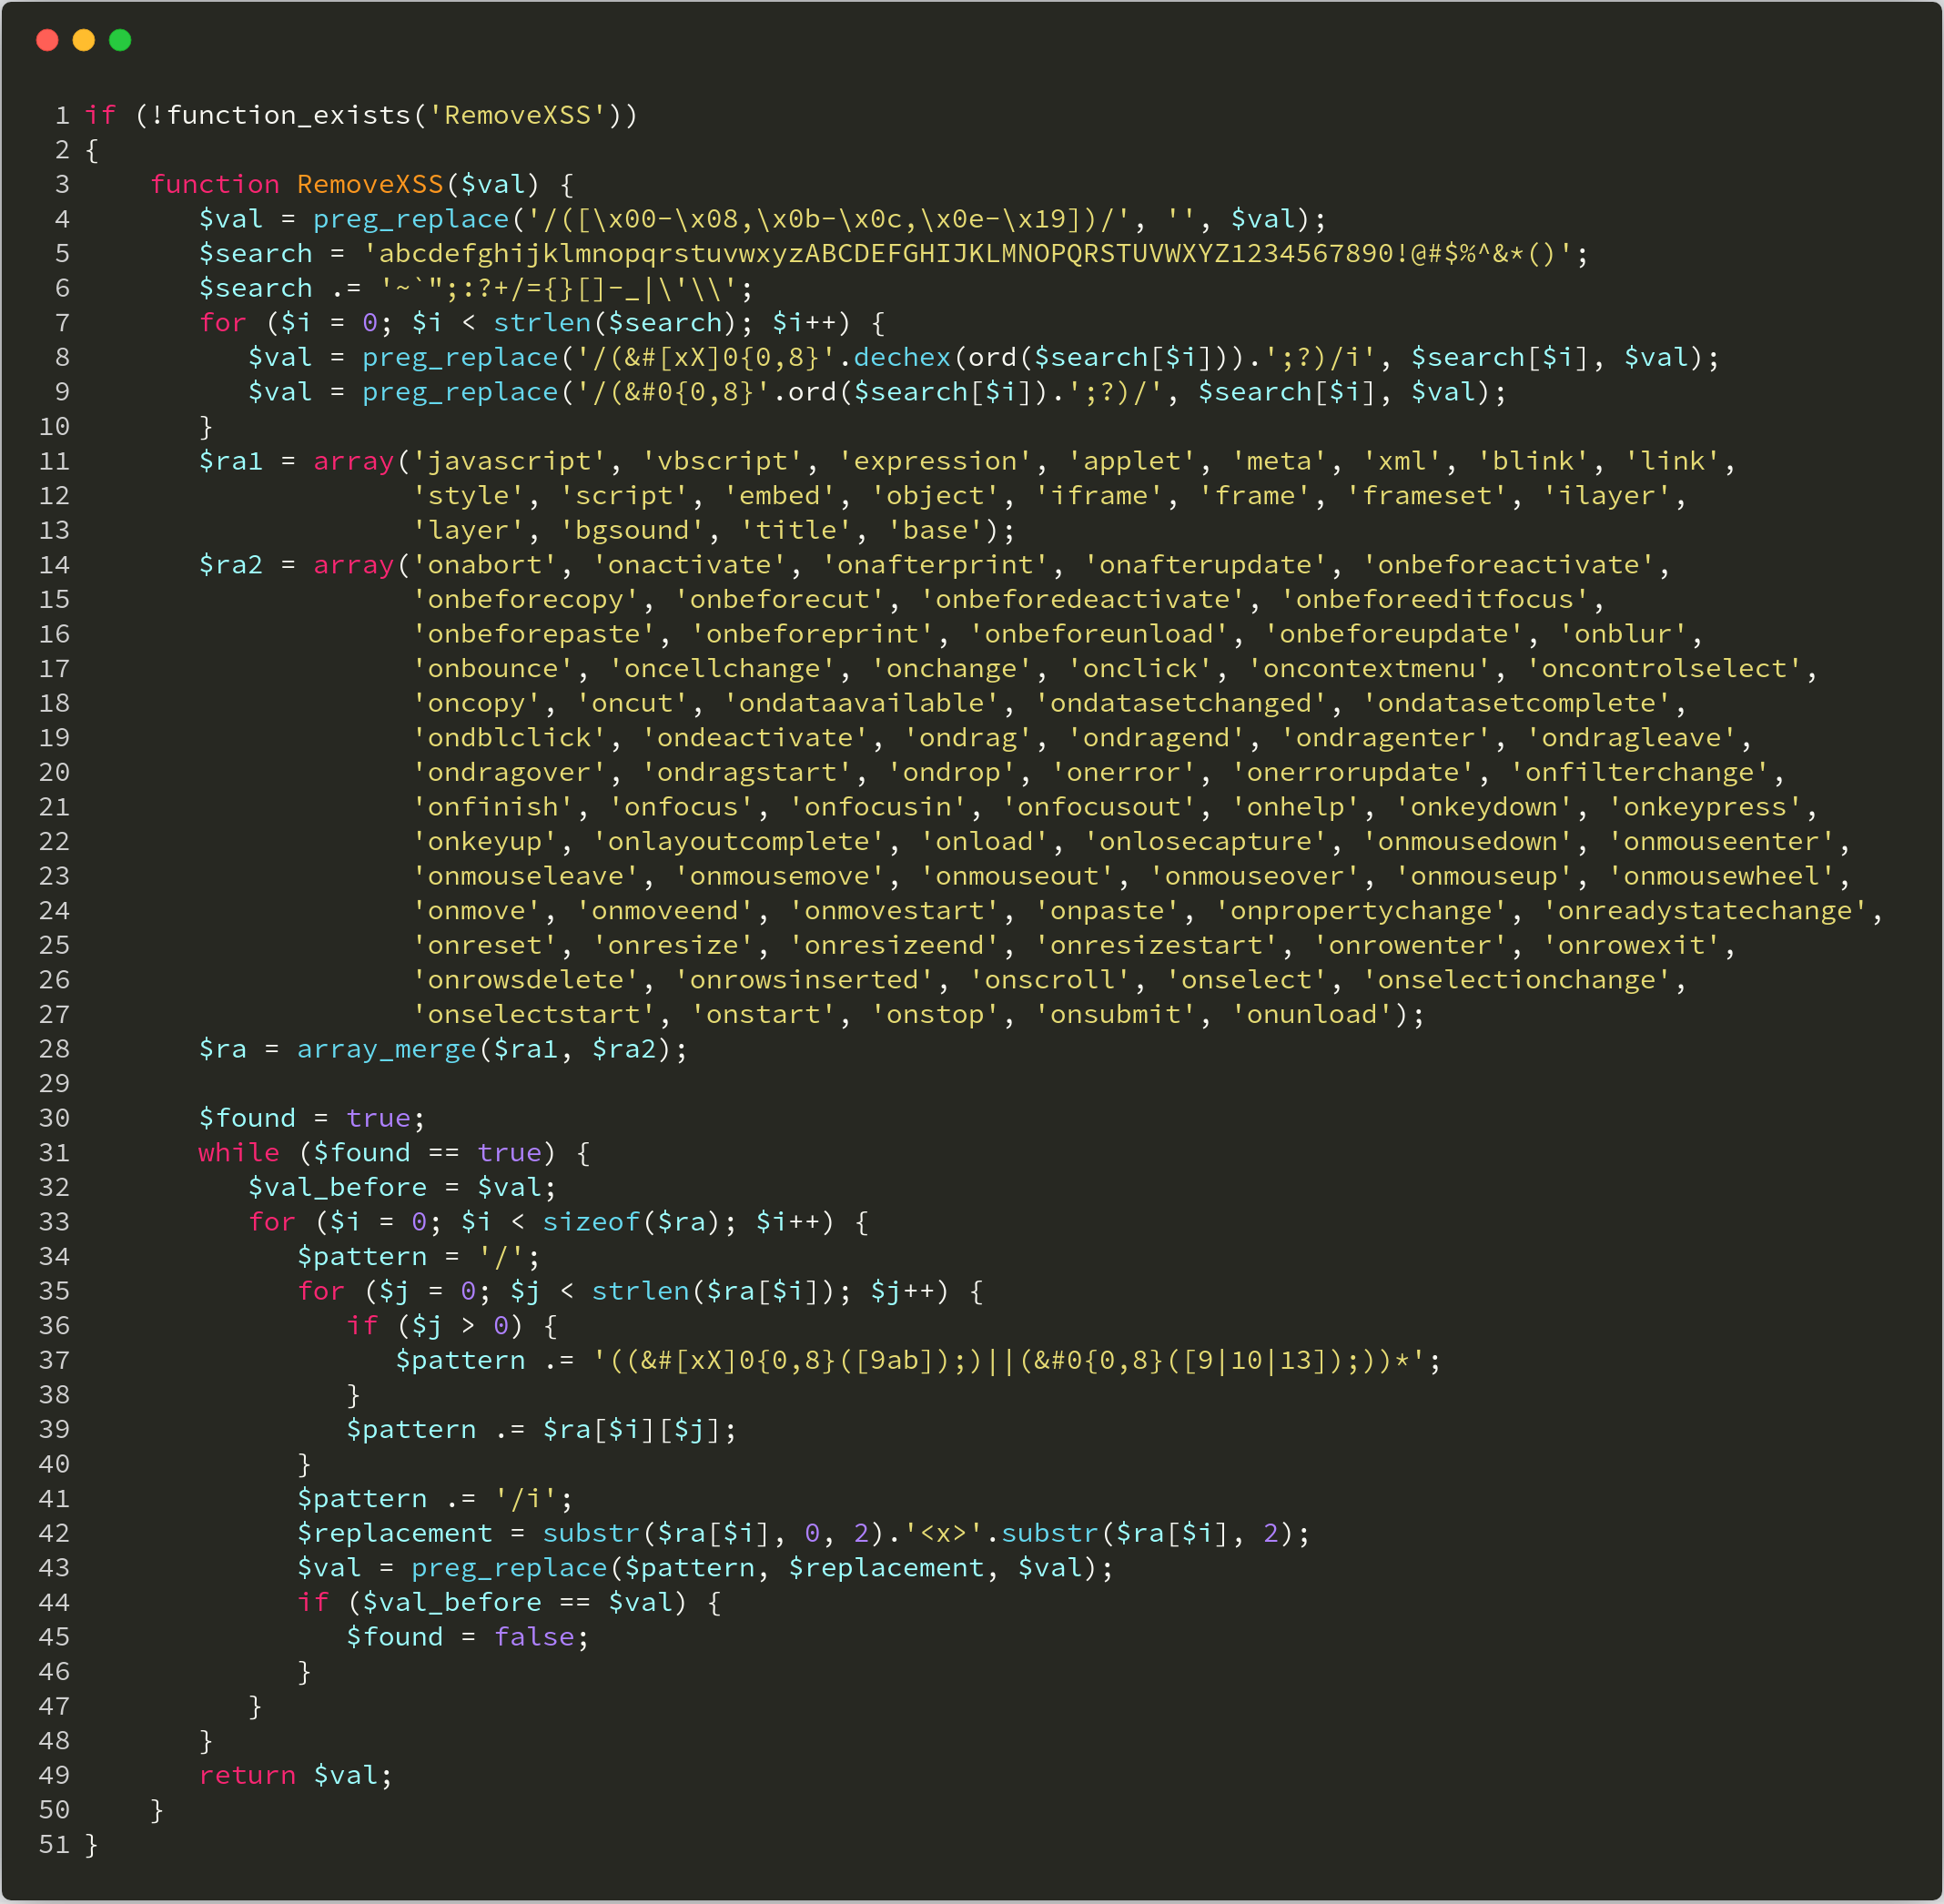Click the green maximize window dot

coord(120,40)
